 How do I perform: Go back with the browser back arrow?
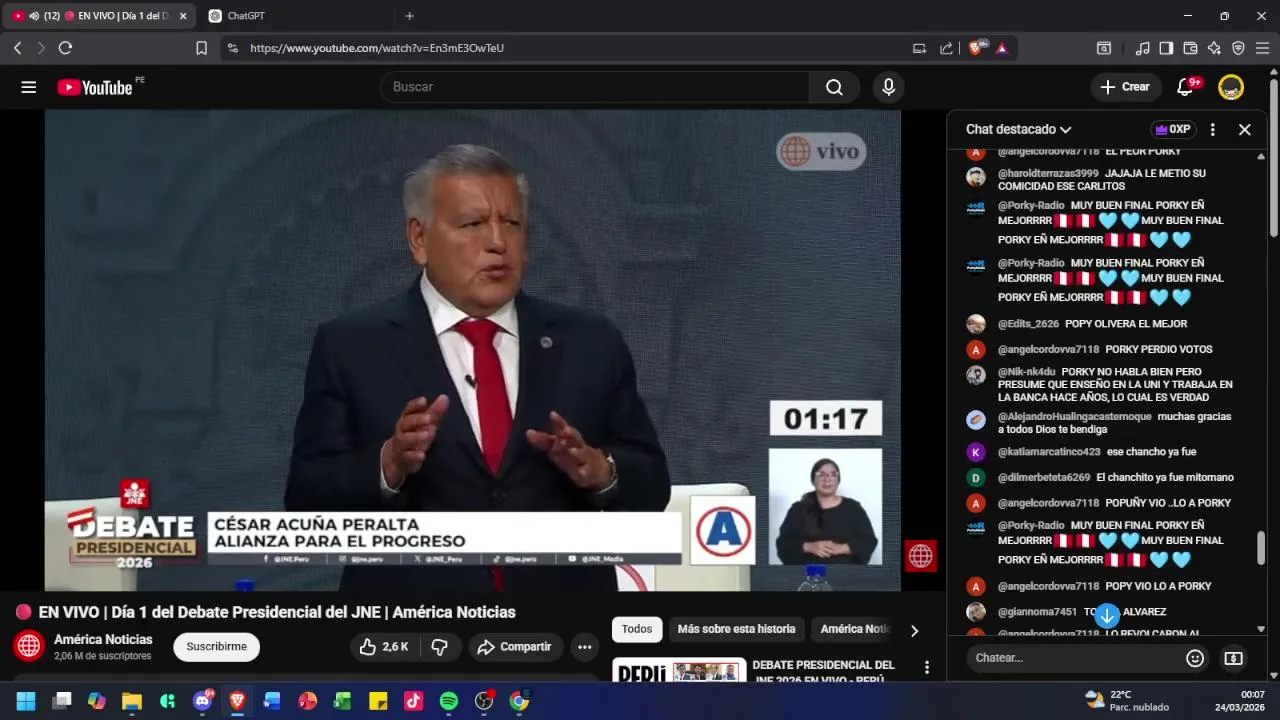click(x=17, y=47)
